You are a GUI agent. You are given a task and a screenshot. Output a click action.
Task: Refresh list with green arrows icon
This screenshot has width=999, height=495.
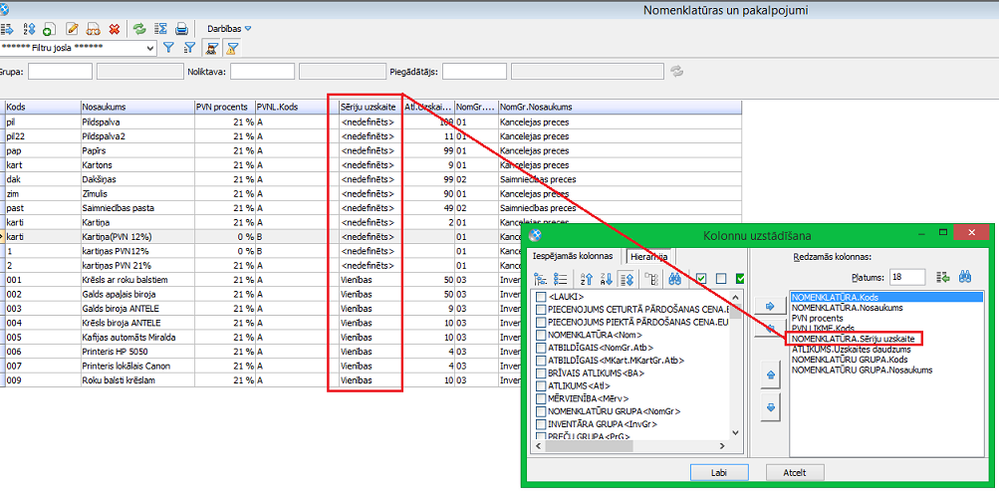[x=139, y=29]
